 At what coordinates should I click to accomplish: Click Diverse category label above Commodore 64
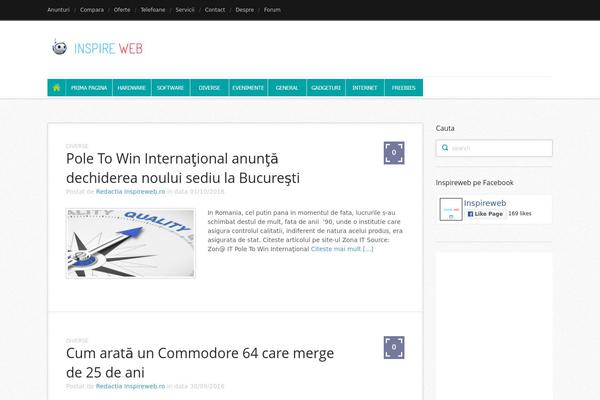pos(77,340)
